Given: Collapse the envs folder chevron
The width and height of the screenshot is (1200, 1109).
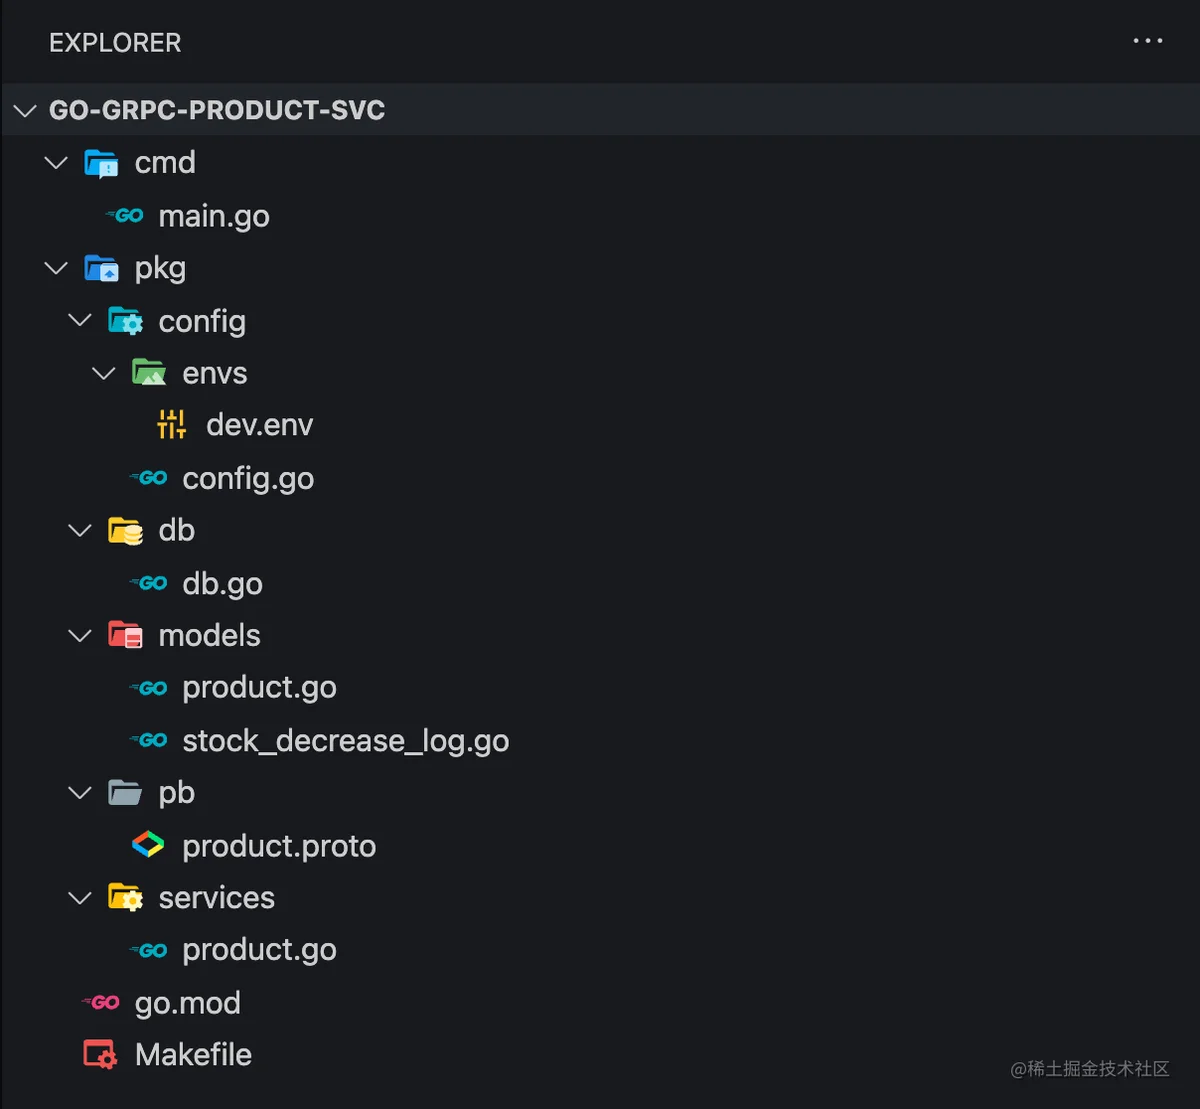Looking at the screenshot, I should tap(103, 374).
